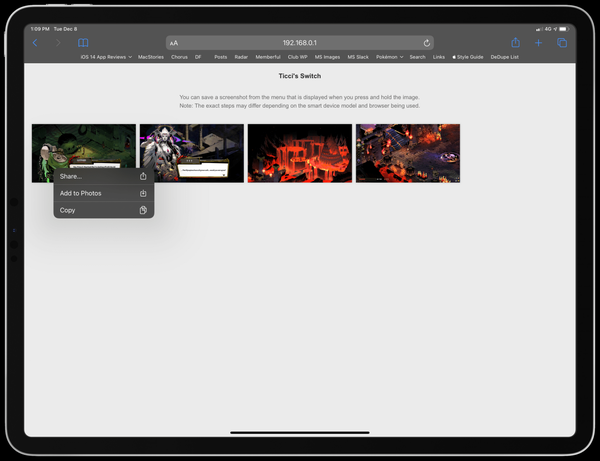Tap the home indicator bar at bottom
600x461 pixels.
point(300,433)
